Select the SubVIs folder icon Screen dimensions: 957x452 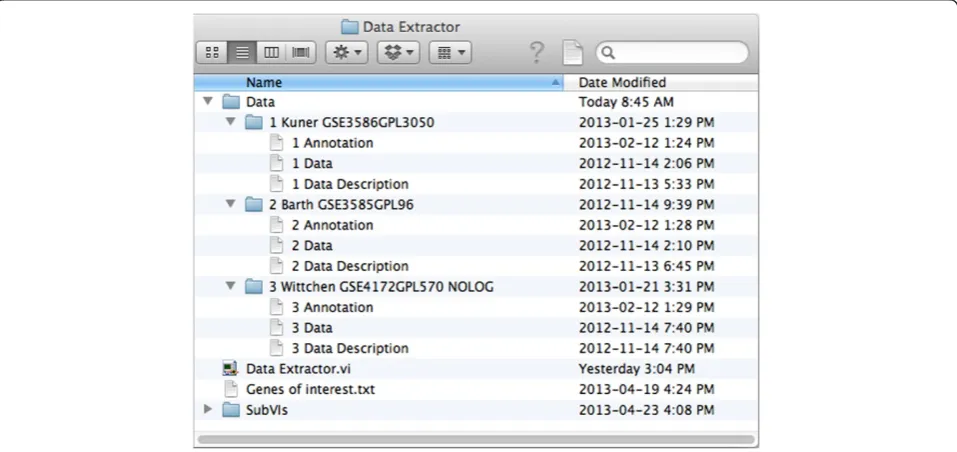[x=231, y=410]
